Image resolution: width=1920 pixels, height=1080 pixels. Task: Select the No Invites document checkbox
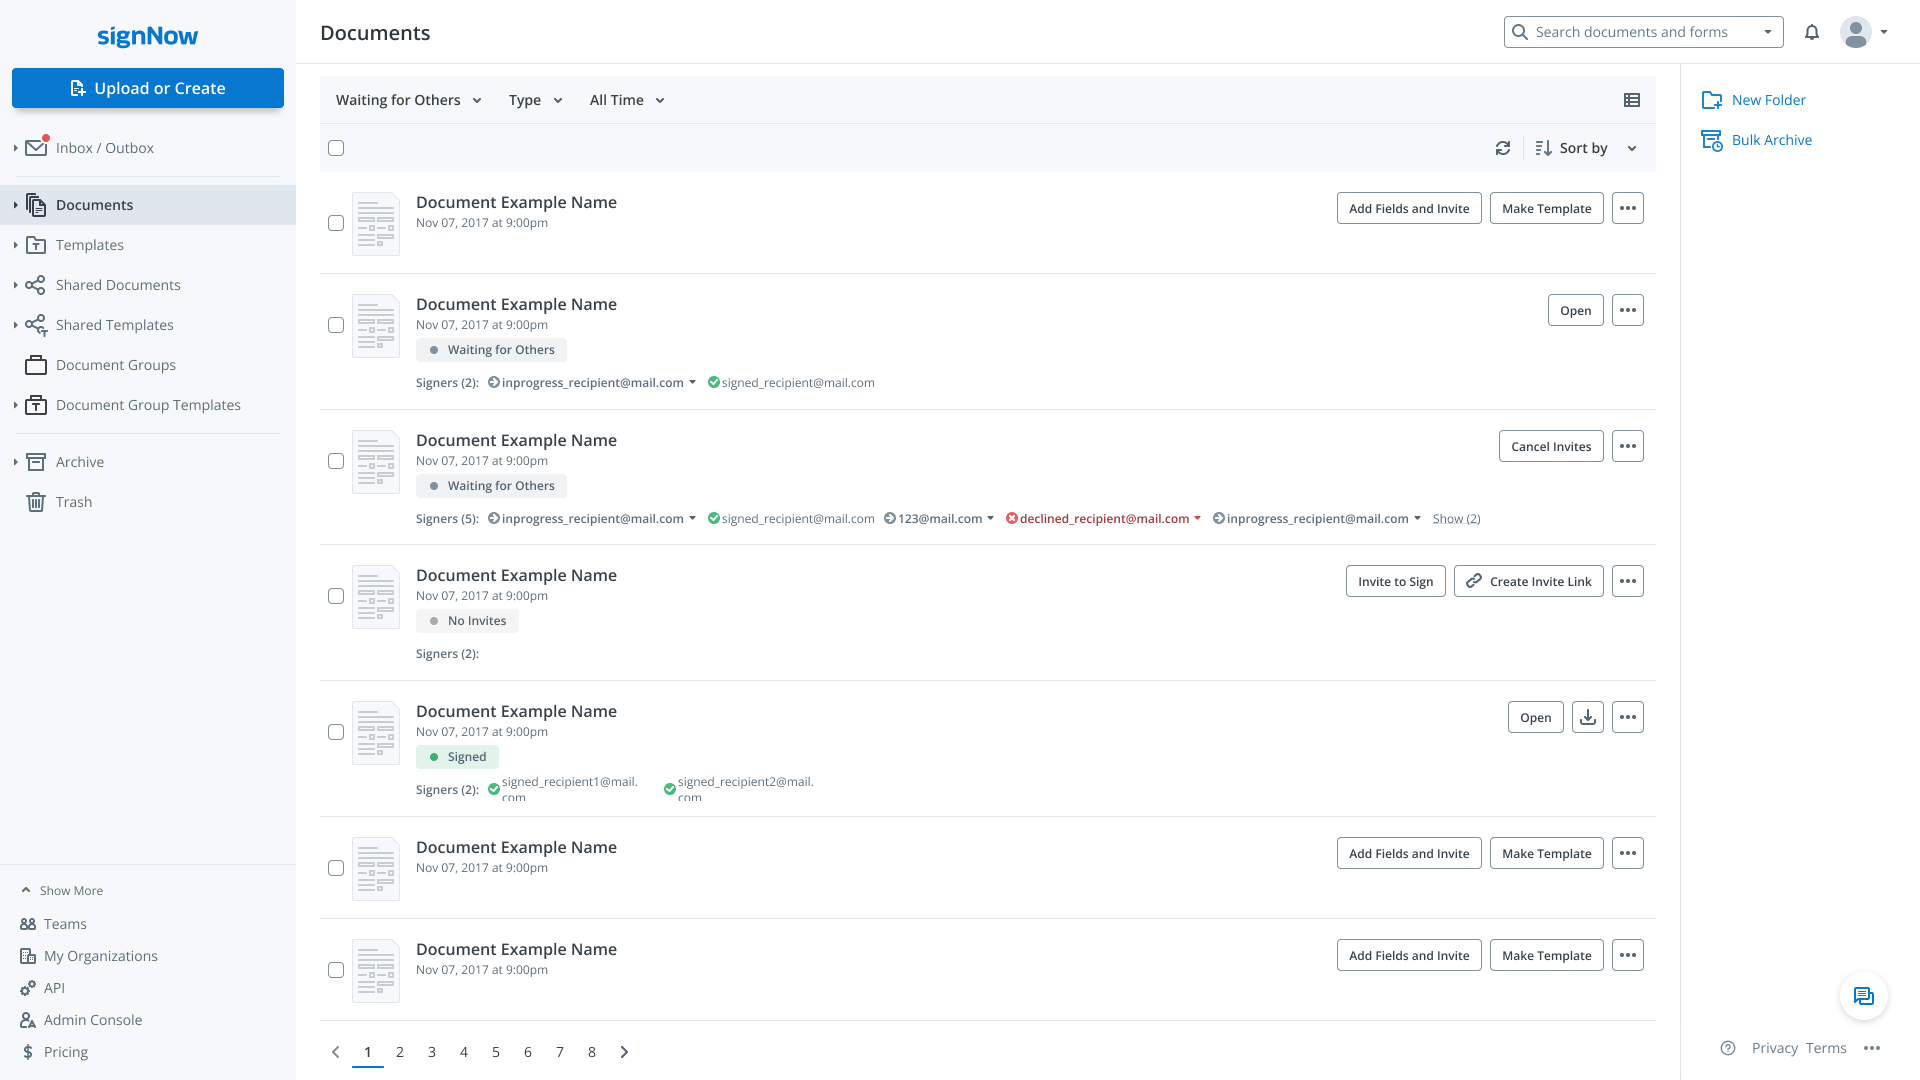coord(336,596)
